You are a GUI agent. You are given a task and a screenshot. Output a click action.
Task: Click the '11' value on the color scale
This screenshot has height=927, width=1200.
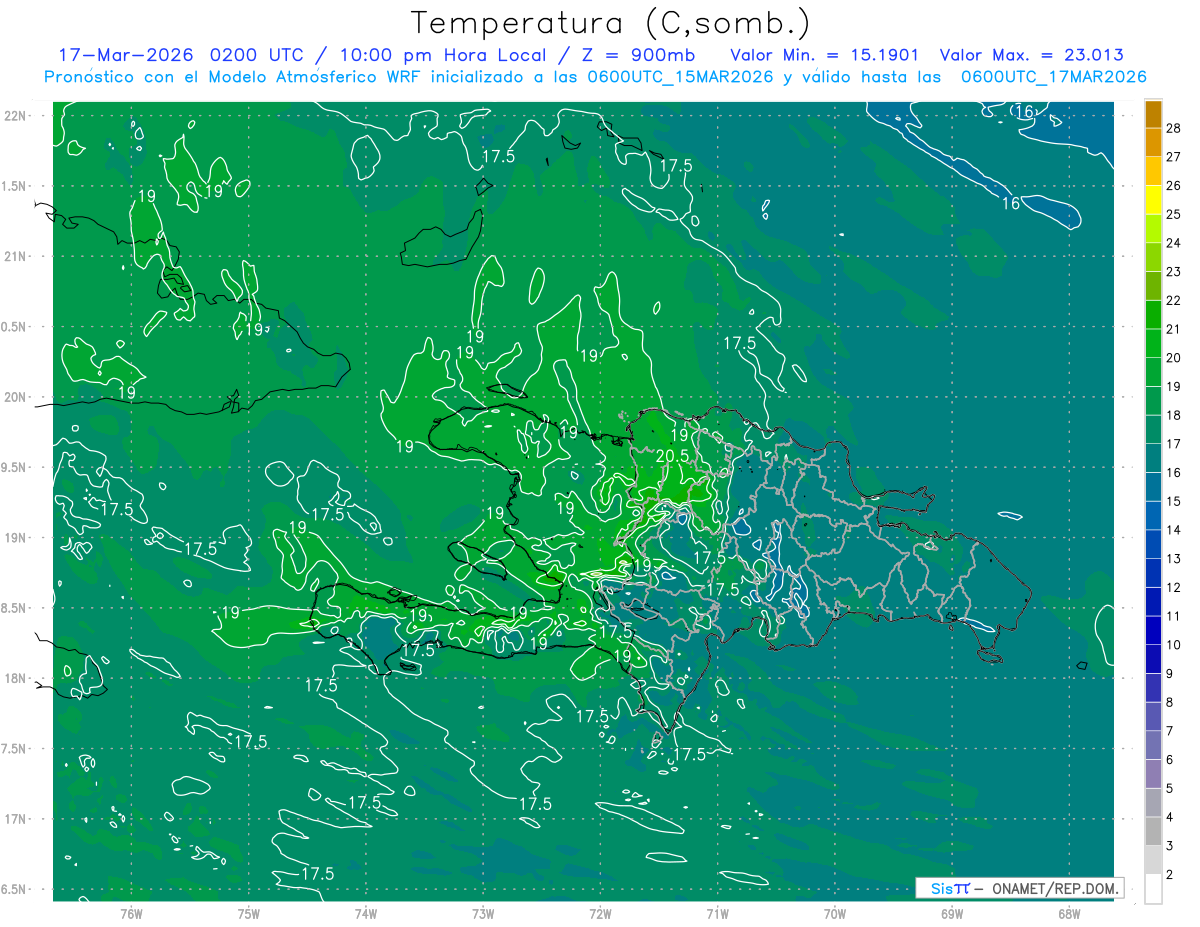pos(1174,616)
